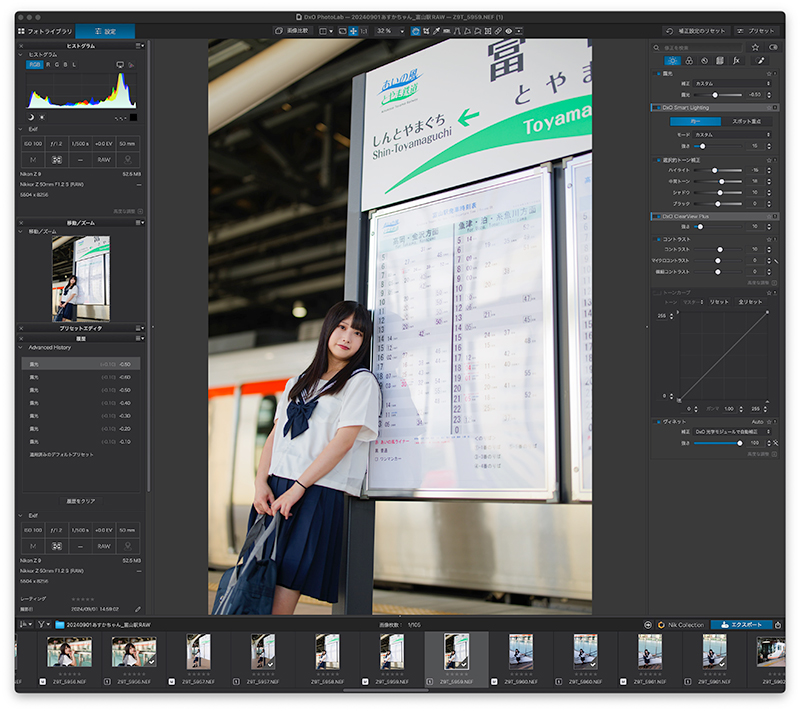
Task: Click the エクスポート export button
Action: click(741, 624)
